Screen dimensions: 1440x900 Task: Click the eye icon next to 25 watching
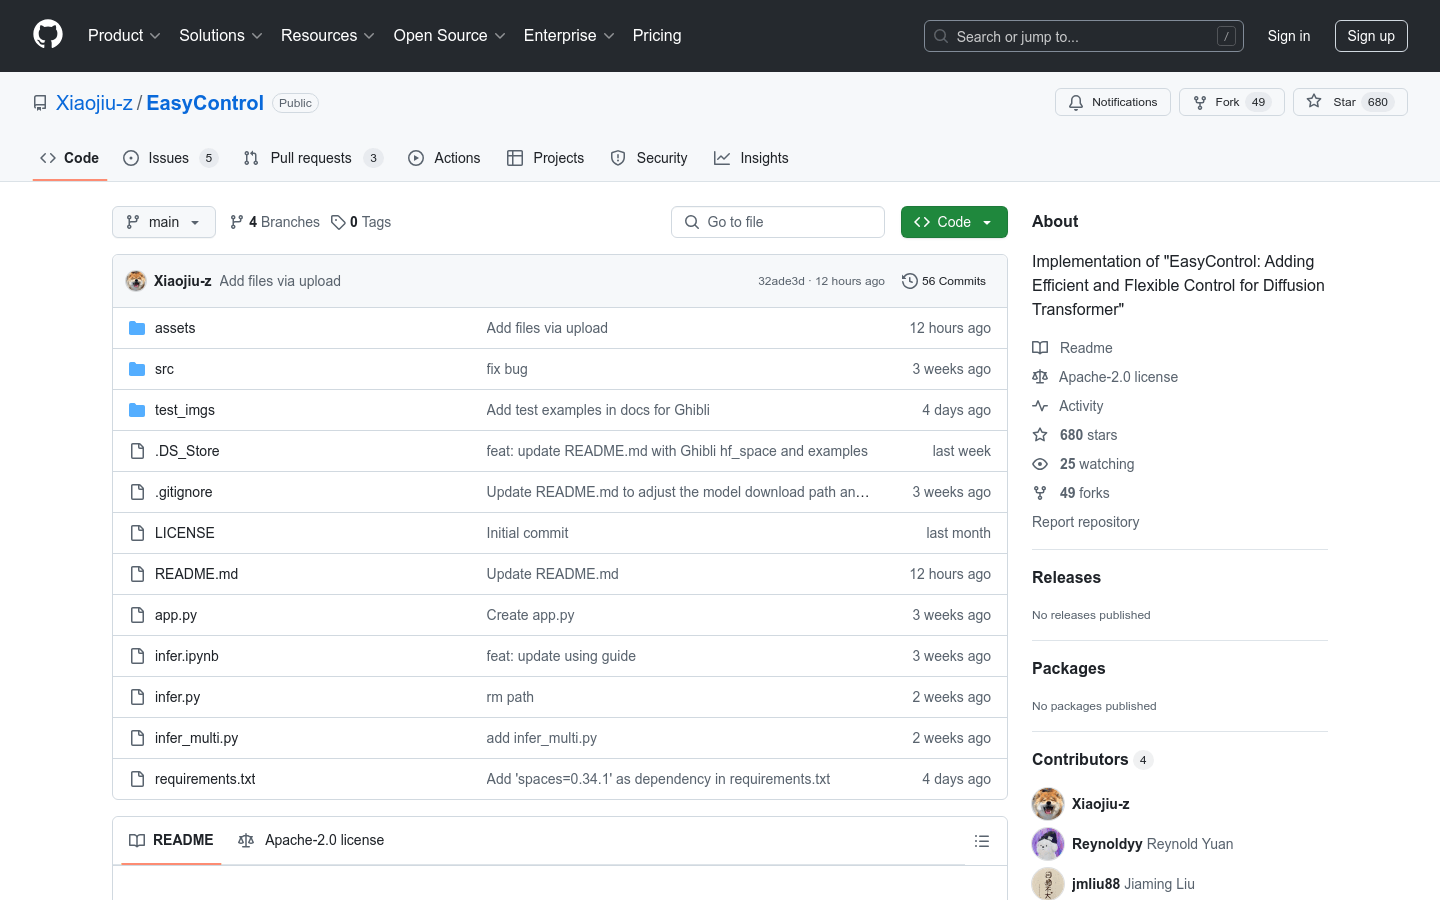(x=1040, y=464)
